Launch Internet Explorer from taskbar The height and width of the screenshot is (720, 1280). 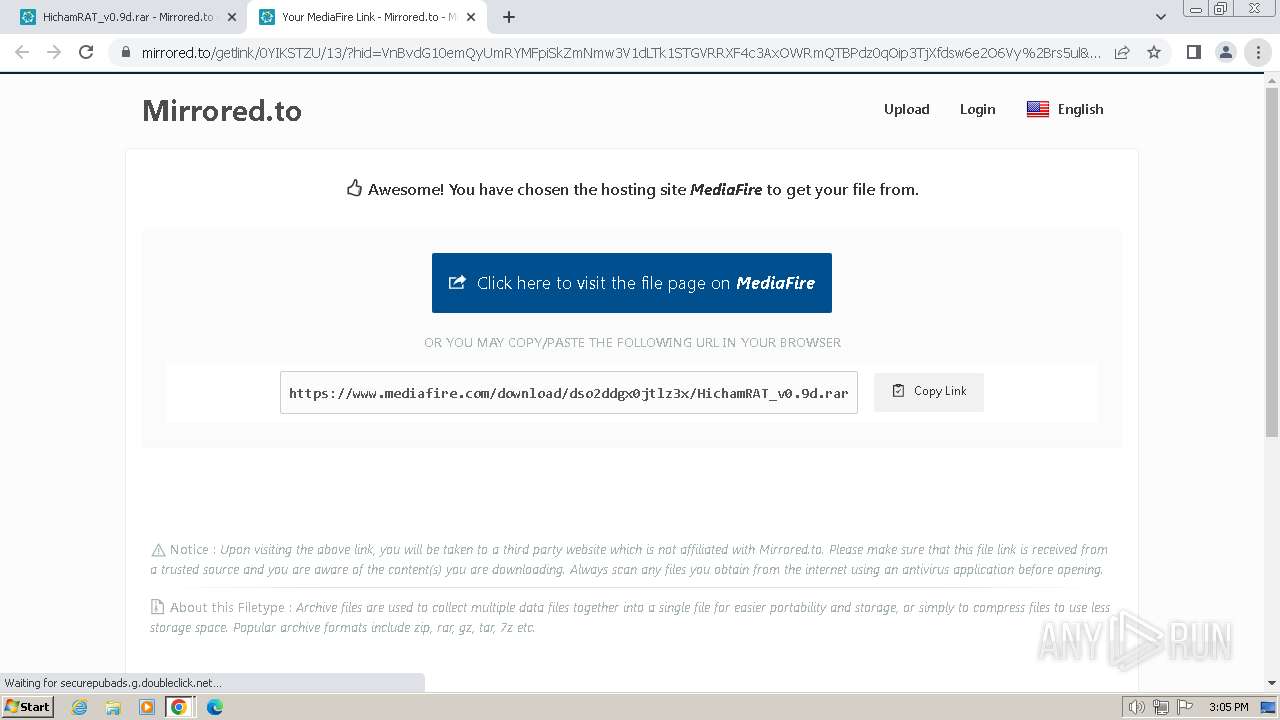[x=80, y=707]
